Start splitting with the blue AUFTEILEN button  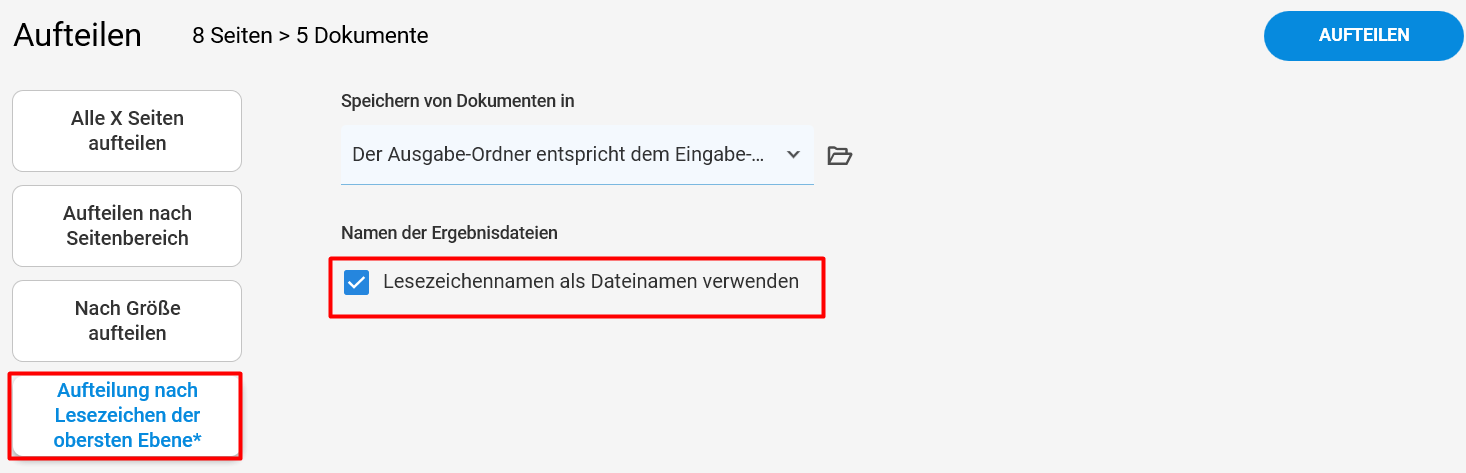[x=1364, y=36]
